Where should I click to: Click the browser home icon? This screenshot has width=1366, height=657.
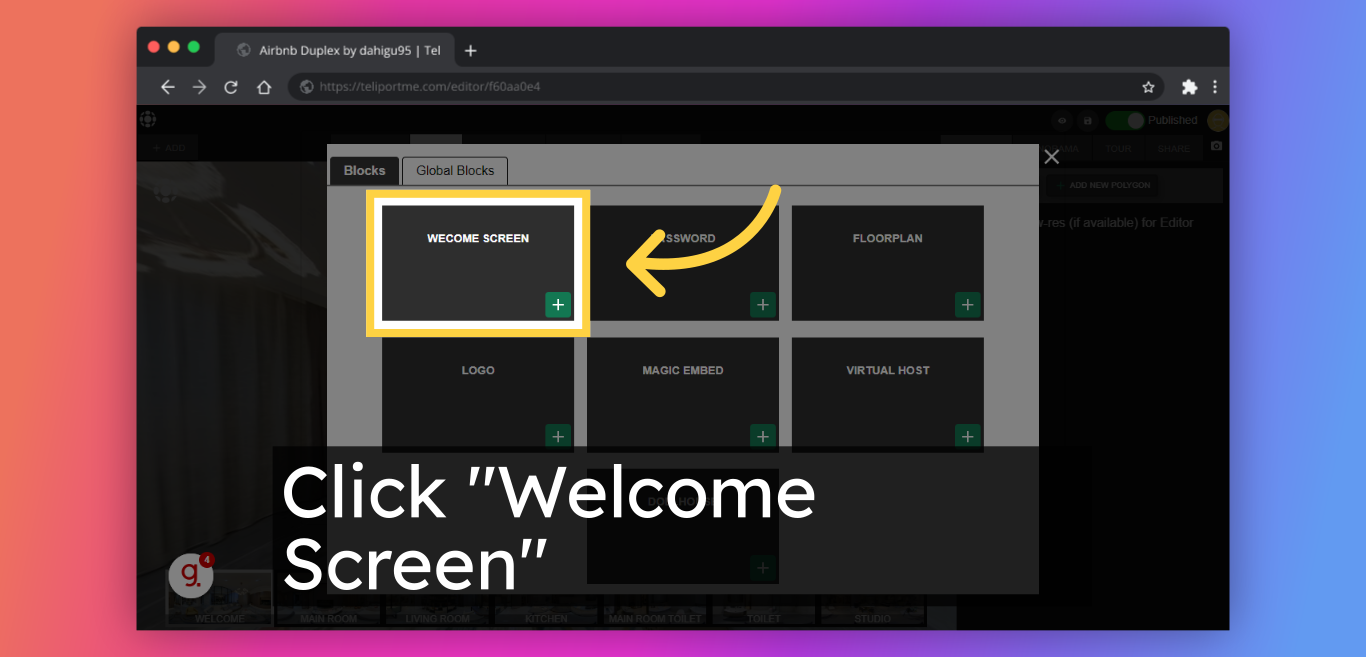[264, 87]
